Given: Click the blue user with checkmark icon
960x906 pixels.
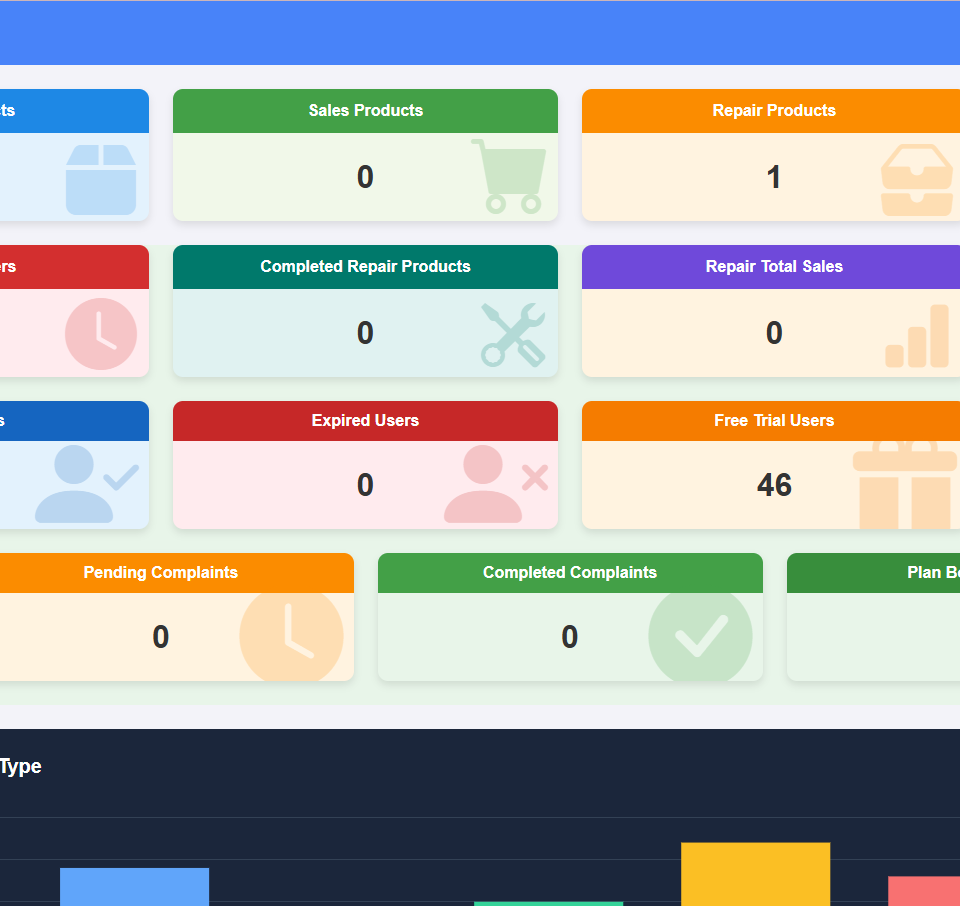Looking at the screenshot, I should [86, 484].
